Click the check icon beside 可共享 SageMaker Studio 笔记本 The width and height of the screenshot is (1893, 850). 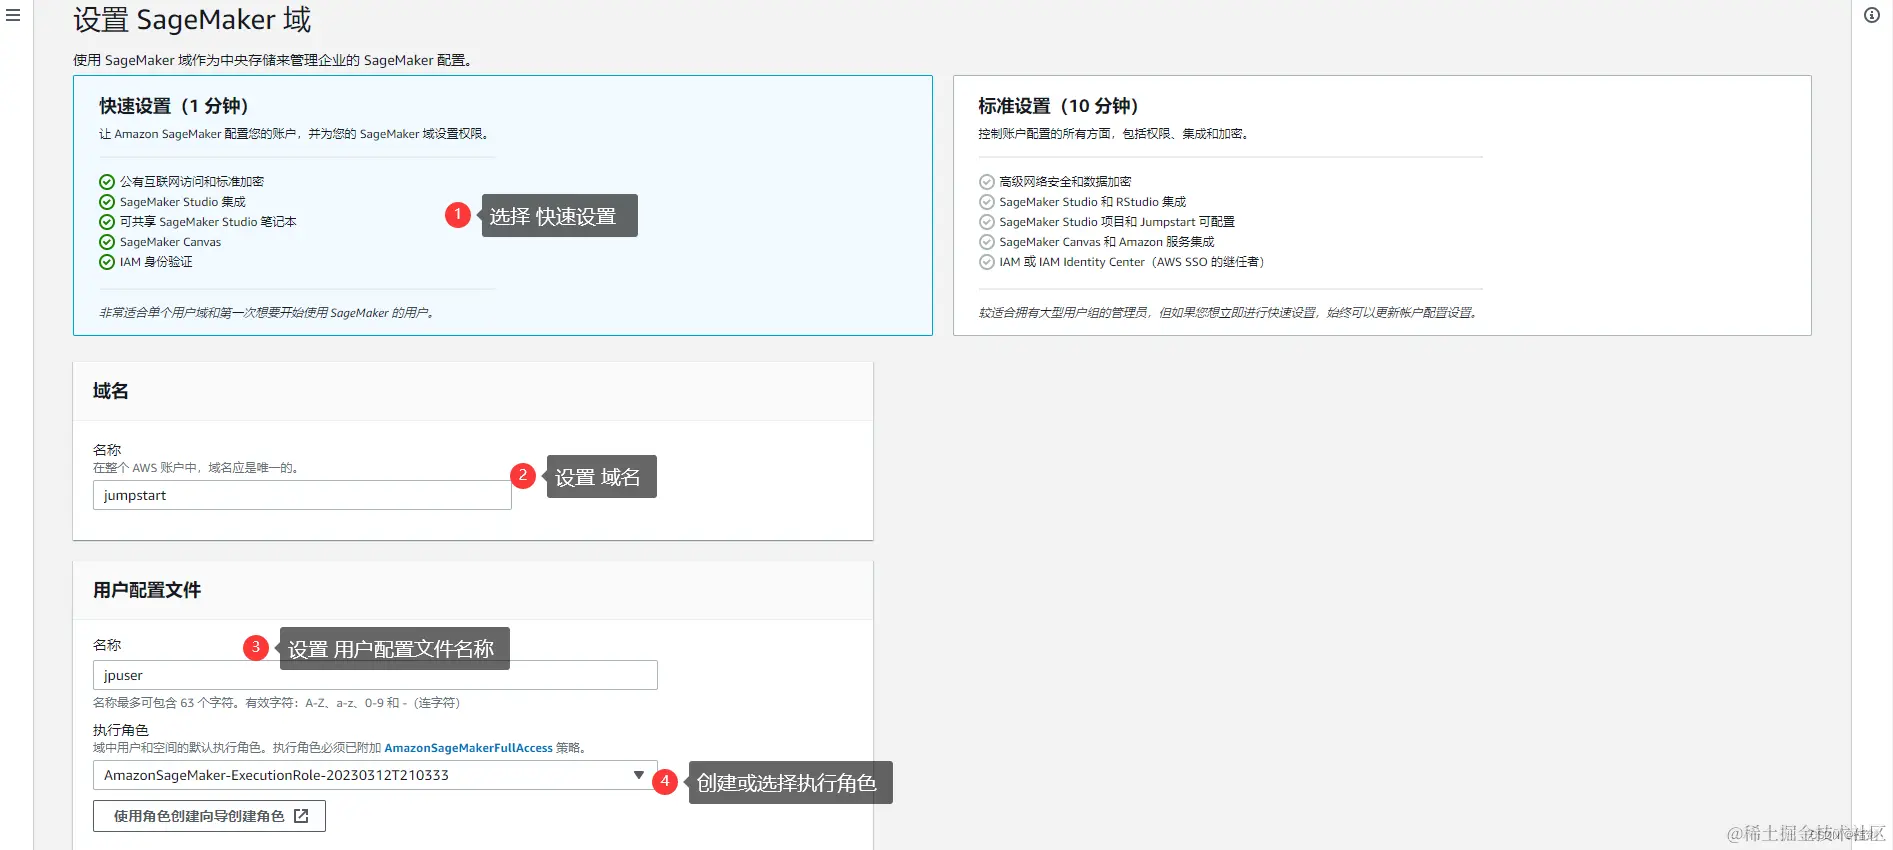tap(107, 222)
